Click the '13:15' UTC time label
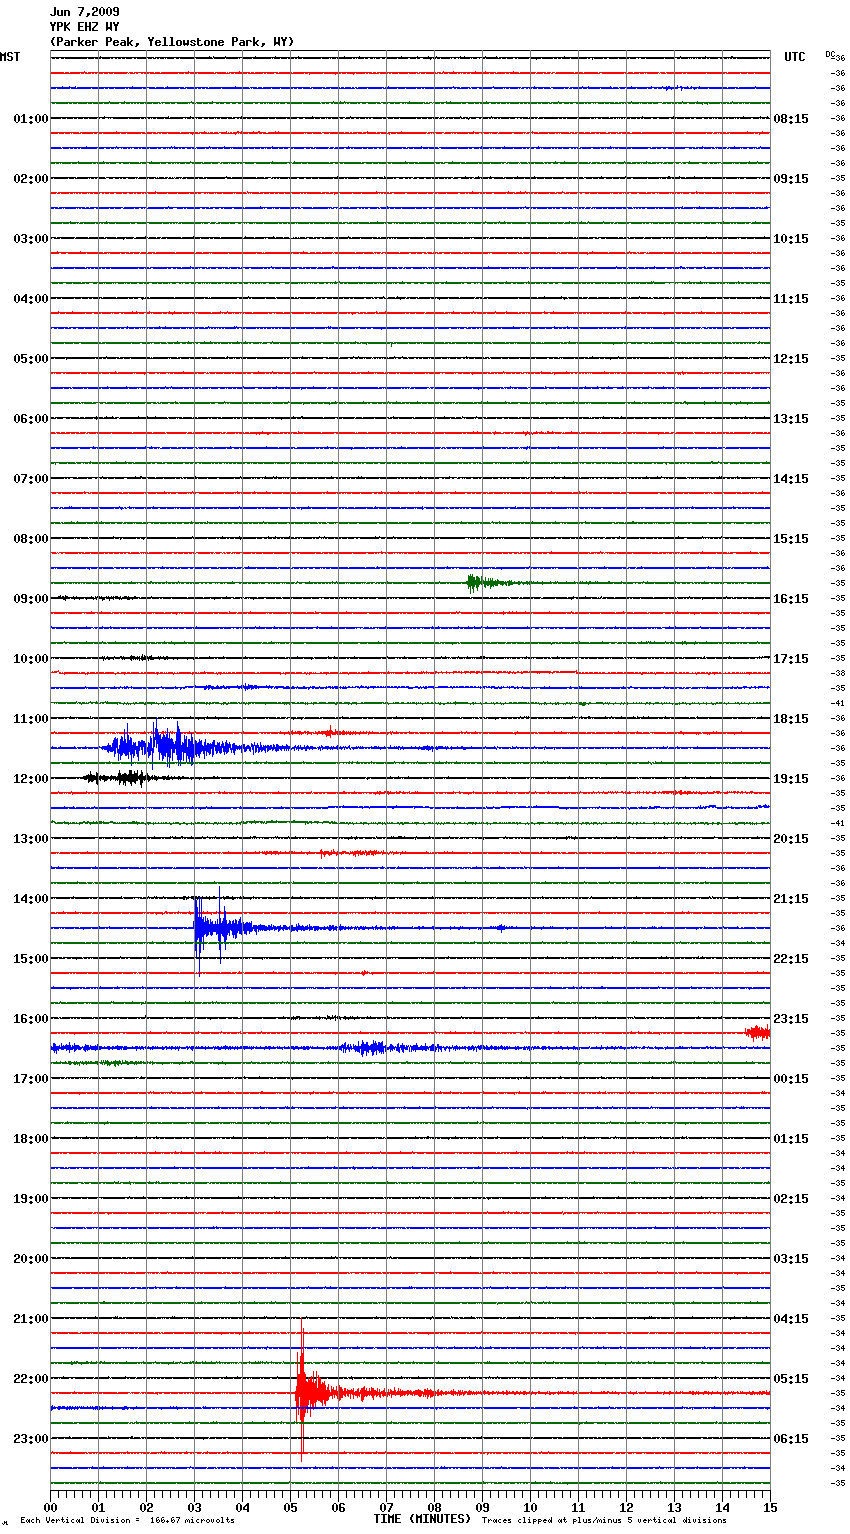 [791, 419]
